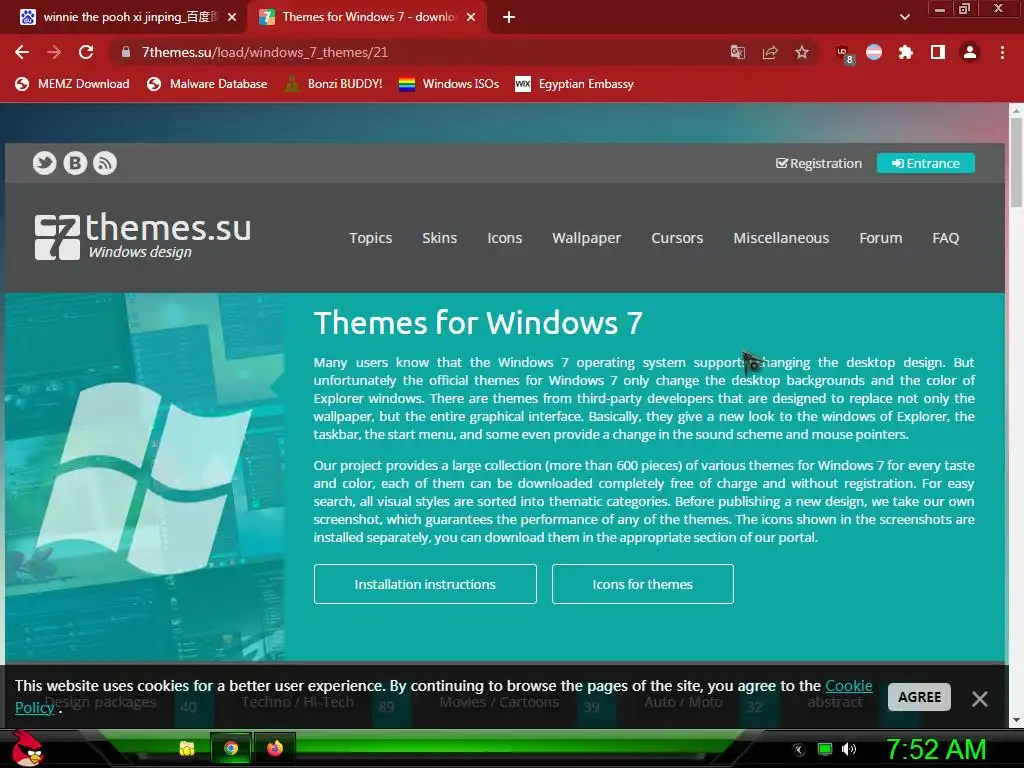Click the 7themes.su site logo
The width and height of the screenshot is (1024, 768).
[x=142, y=236]
